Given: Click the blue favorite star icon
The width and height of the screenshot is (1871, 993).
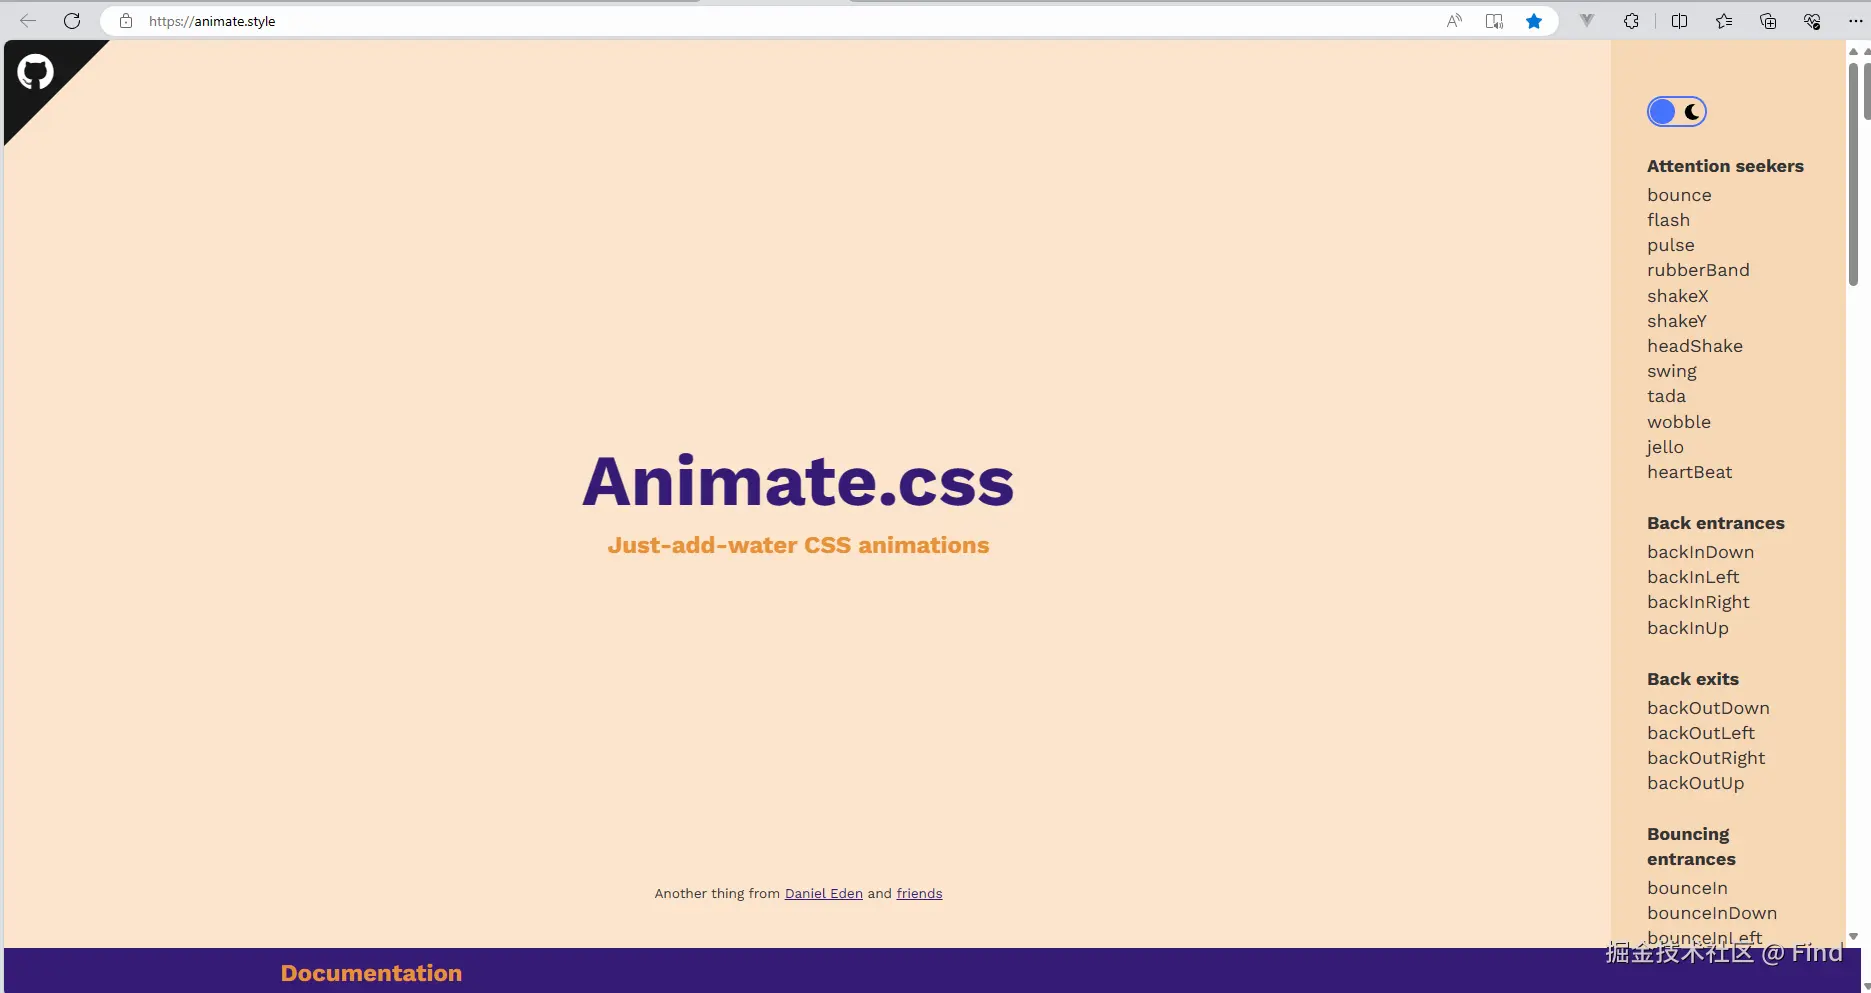Looking at the screenshot, I should 1534,21.
